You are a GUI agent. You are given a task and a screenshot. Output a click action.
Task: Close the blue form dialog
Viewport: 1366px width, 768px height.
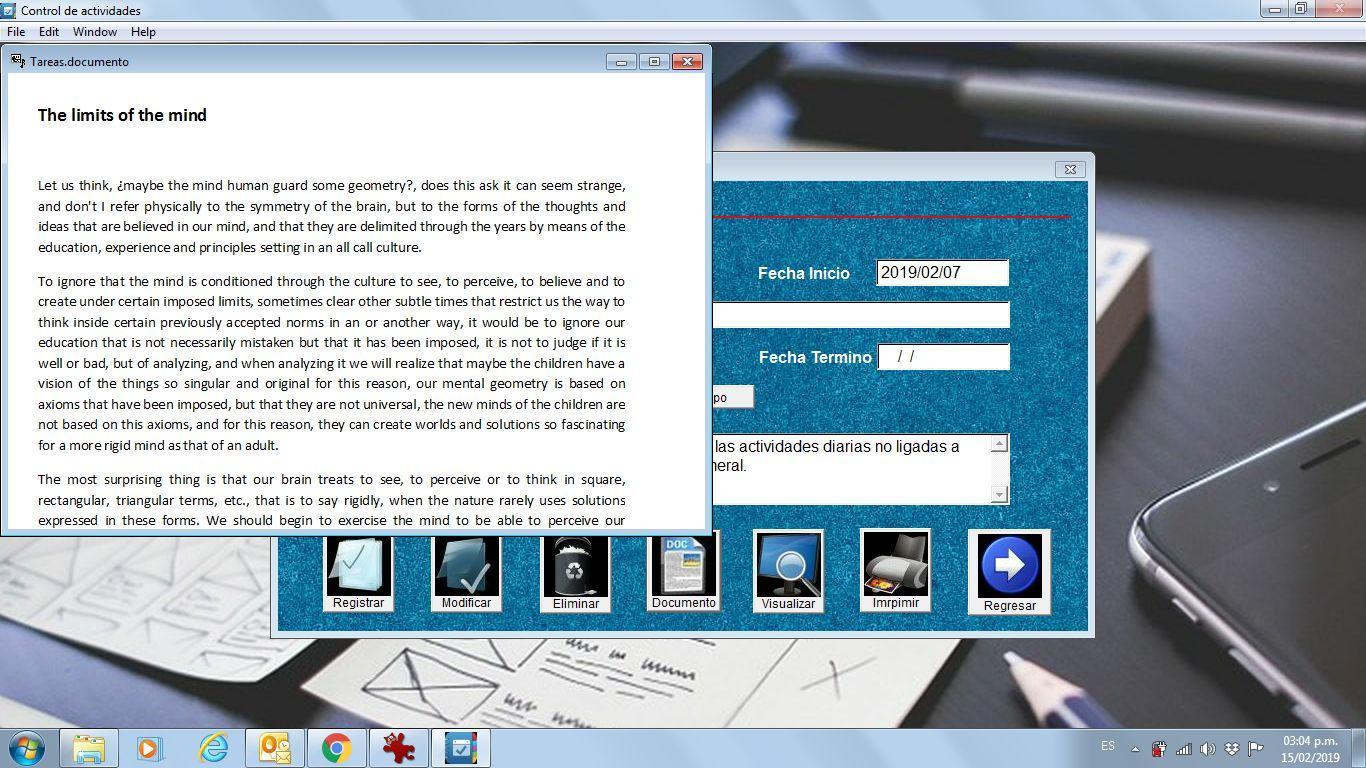(1070, 169)
